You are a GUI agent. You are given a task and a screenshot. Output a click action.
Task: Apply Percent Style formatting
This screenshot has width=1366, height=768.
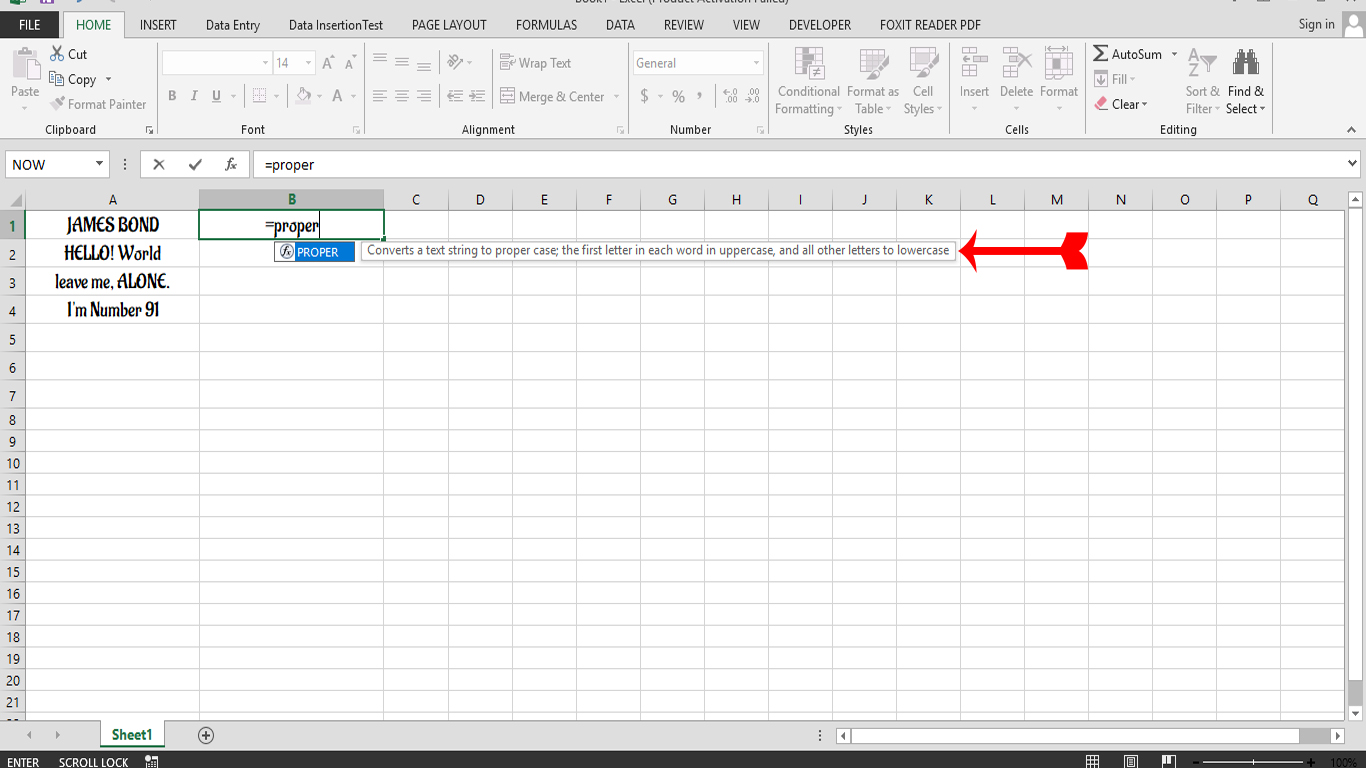(x=678, y=96)
